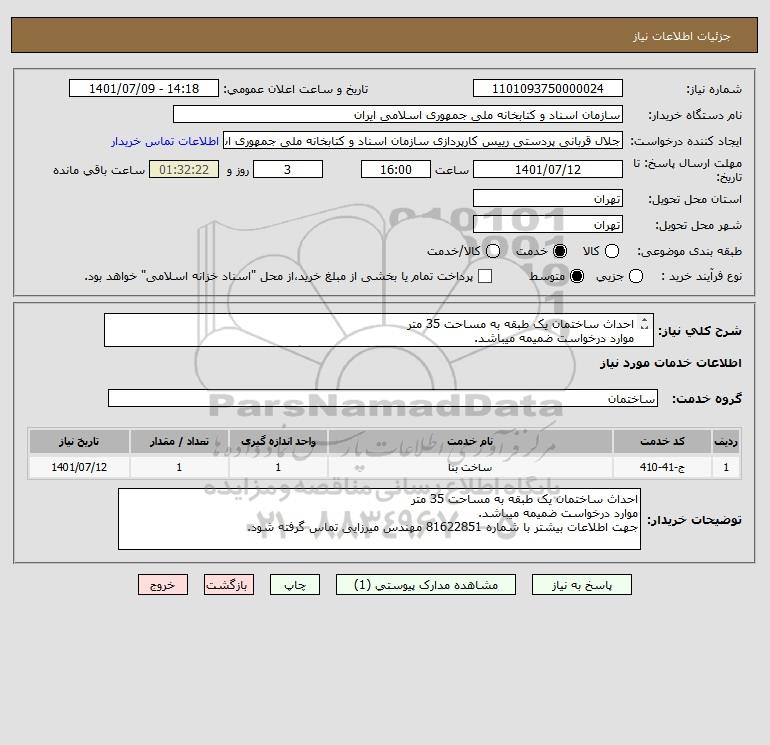Click the remaining days field showing 3
Viewport: 770px width, 745px height.
[288, 169]
